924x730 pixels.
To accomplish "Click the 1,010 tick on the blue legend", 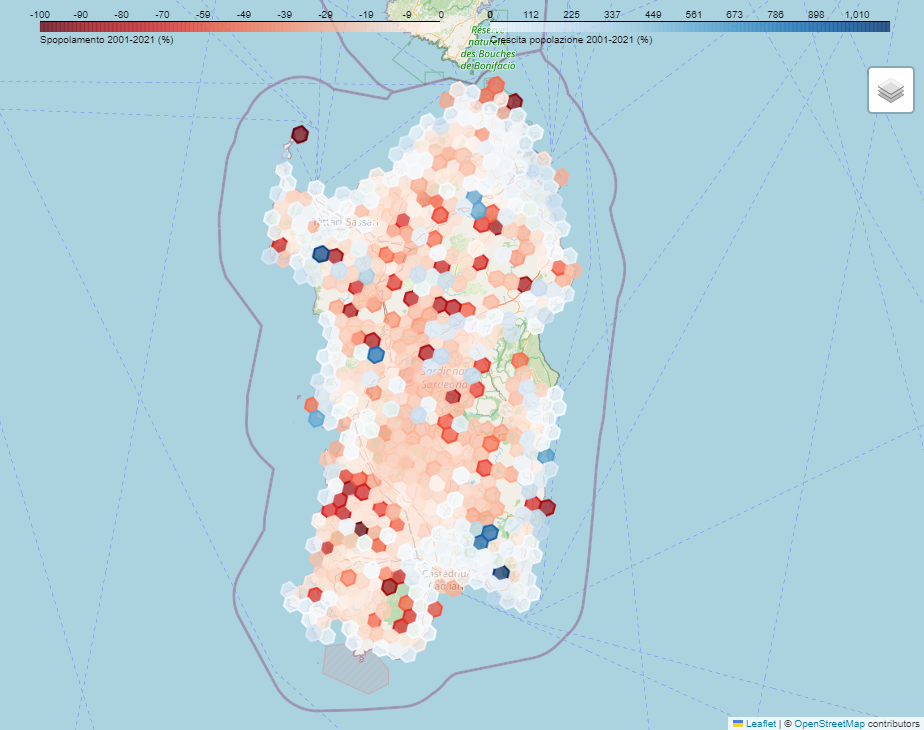I will click(857, 14).
